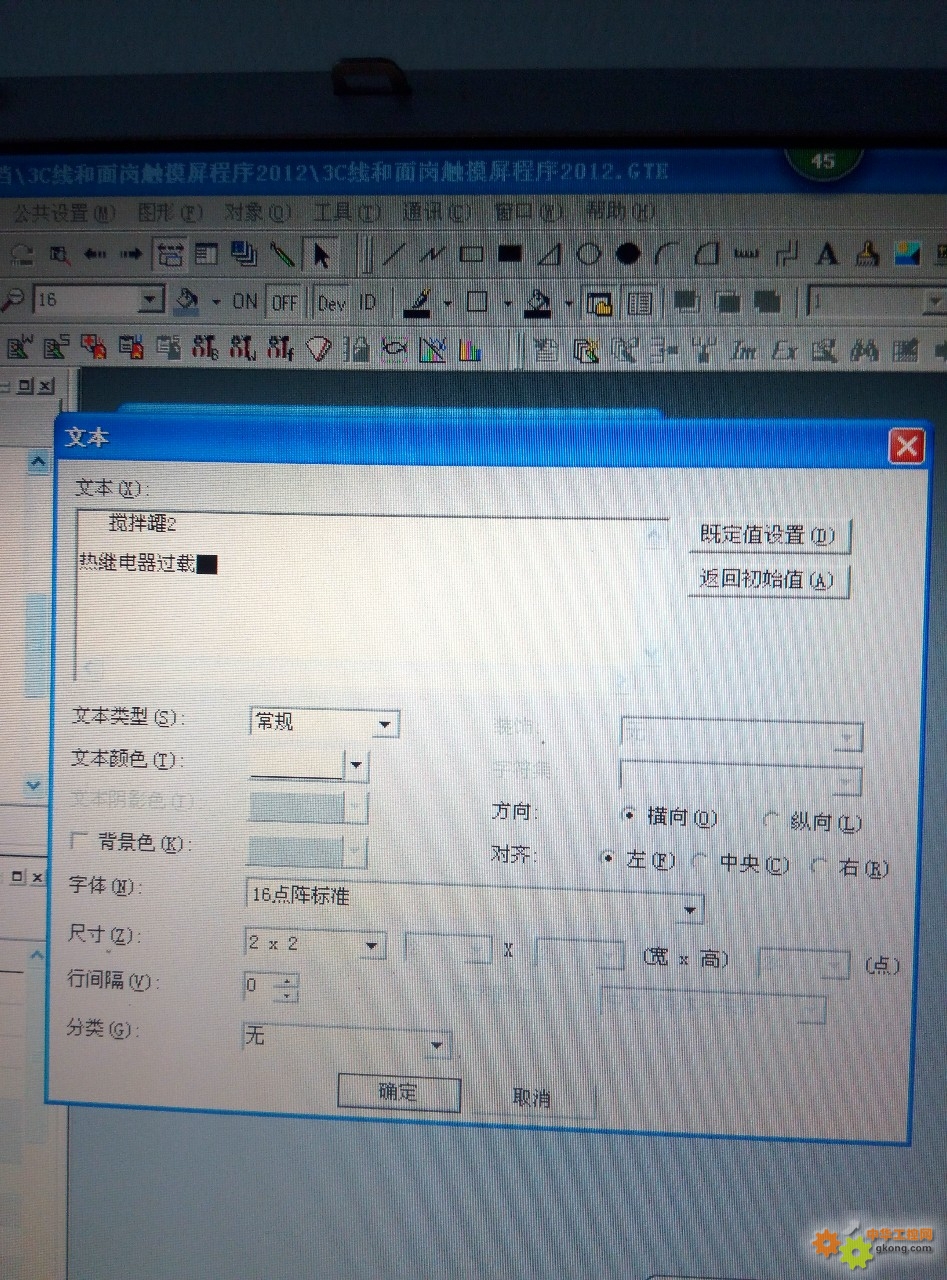Viewport: 947px width, 1280px height.
Task: Select the 横向 direction radio button
Action: coord(628,815)
